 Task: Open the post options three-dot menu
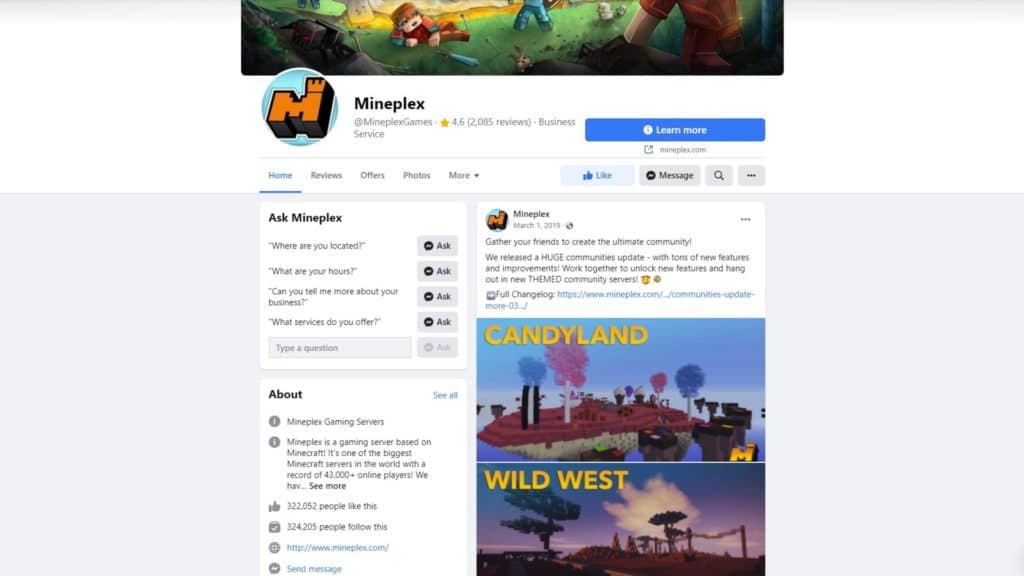coord(745,219)
